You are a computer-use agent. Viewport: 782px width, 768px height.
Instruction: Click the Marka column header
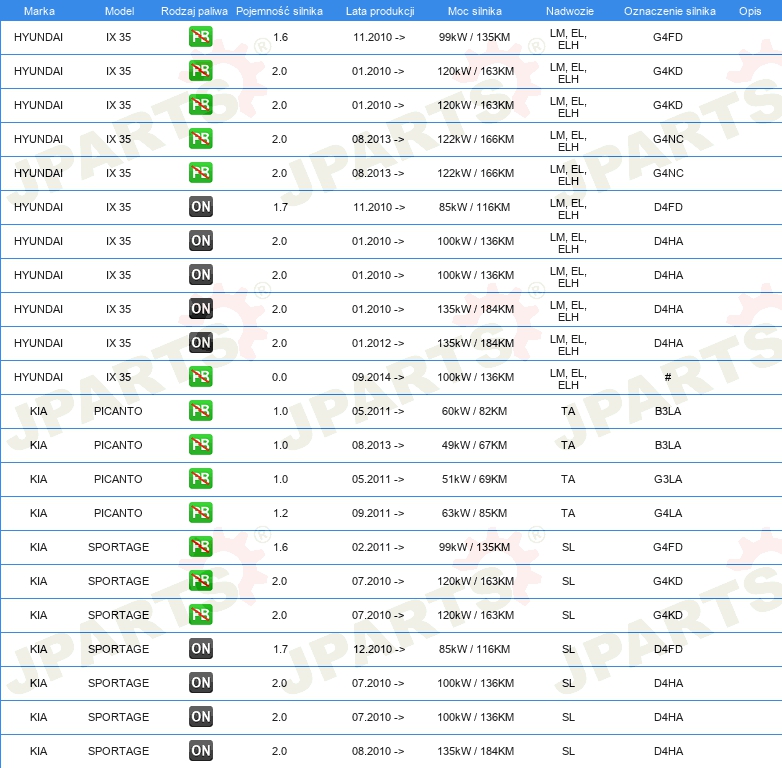(39, 11)
